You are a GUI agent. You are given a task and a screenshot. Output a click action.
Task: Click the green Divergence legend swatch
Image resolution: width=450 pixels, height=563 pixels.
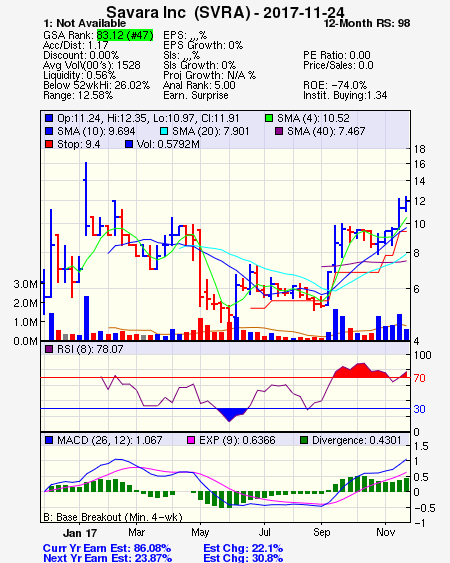[304, 440]
